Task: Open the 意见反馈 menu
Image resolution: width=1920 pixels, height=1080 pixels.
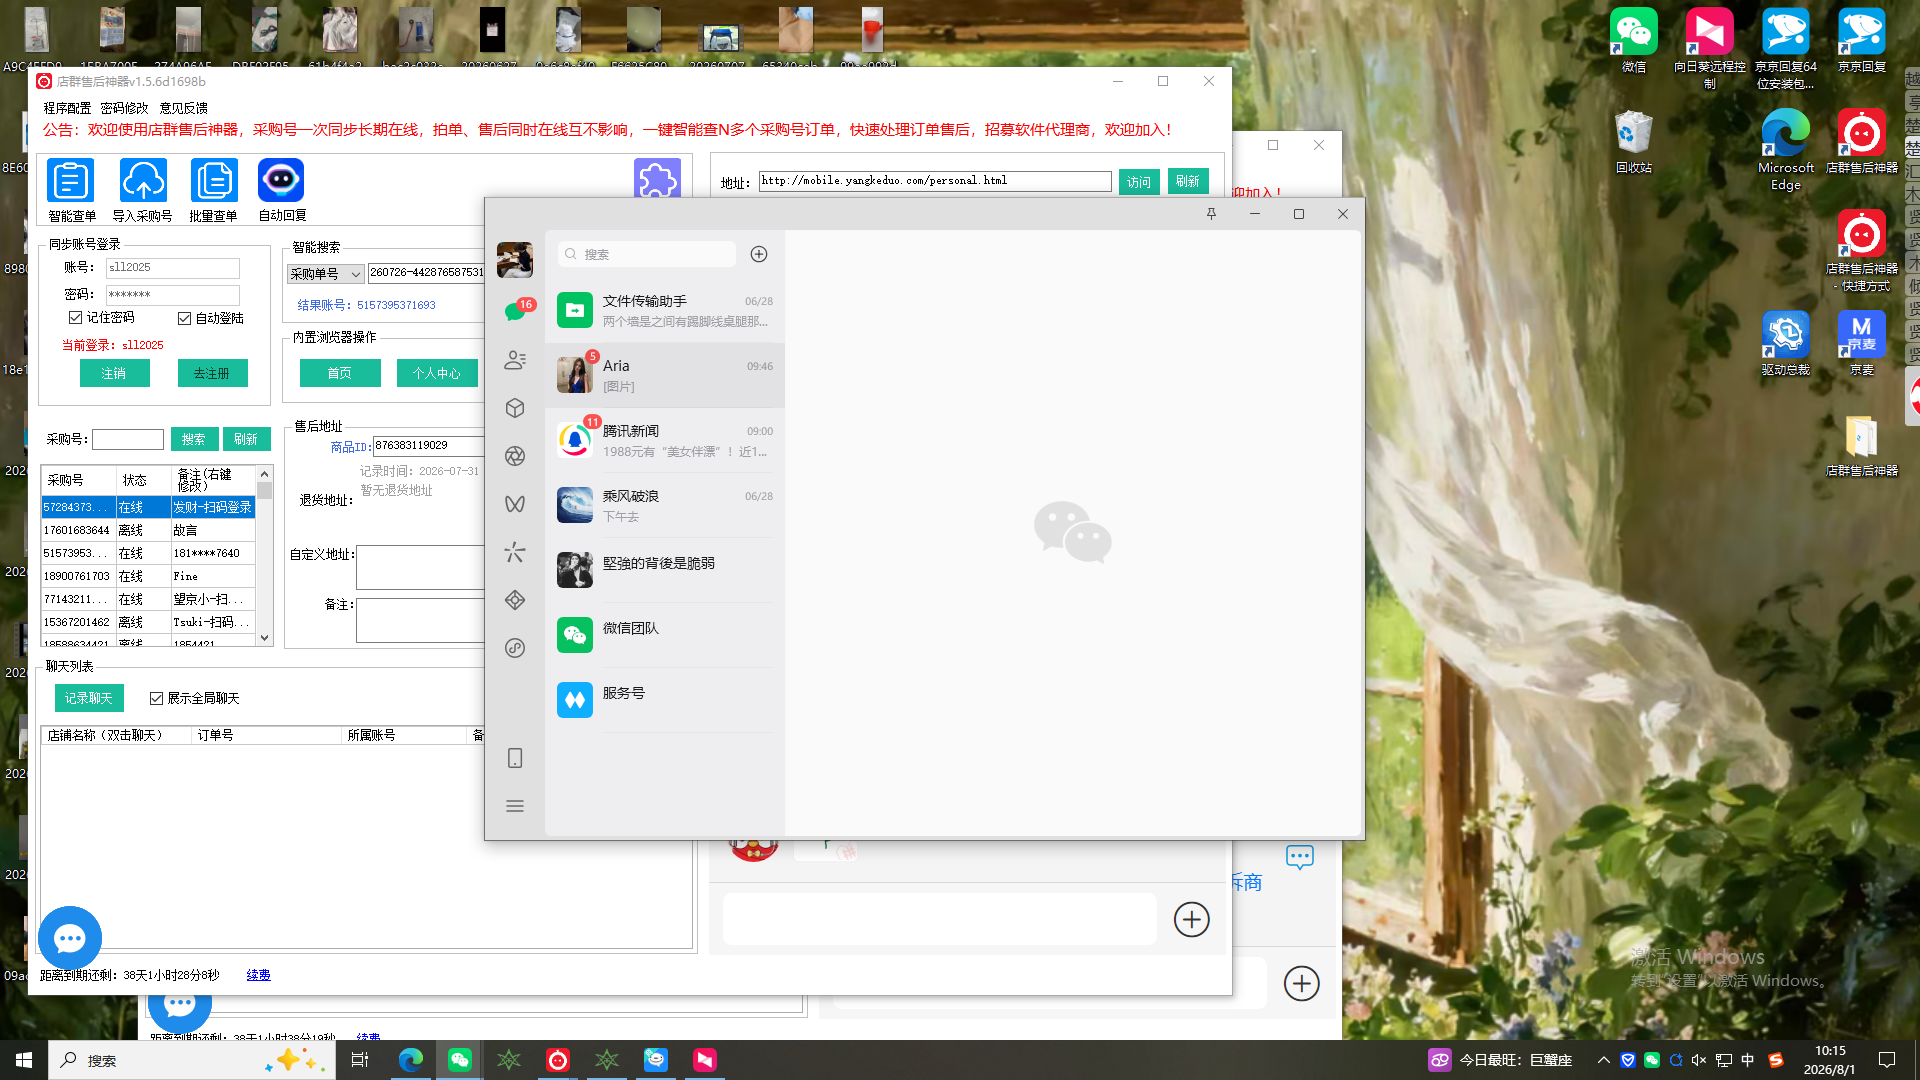Action: (184, 108)
